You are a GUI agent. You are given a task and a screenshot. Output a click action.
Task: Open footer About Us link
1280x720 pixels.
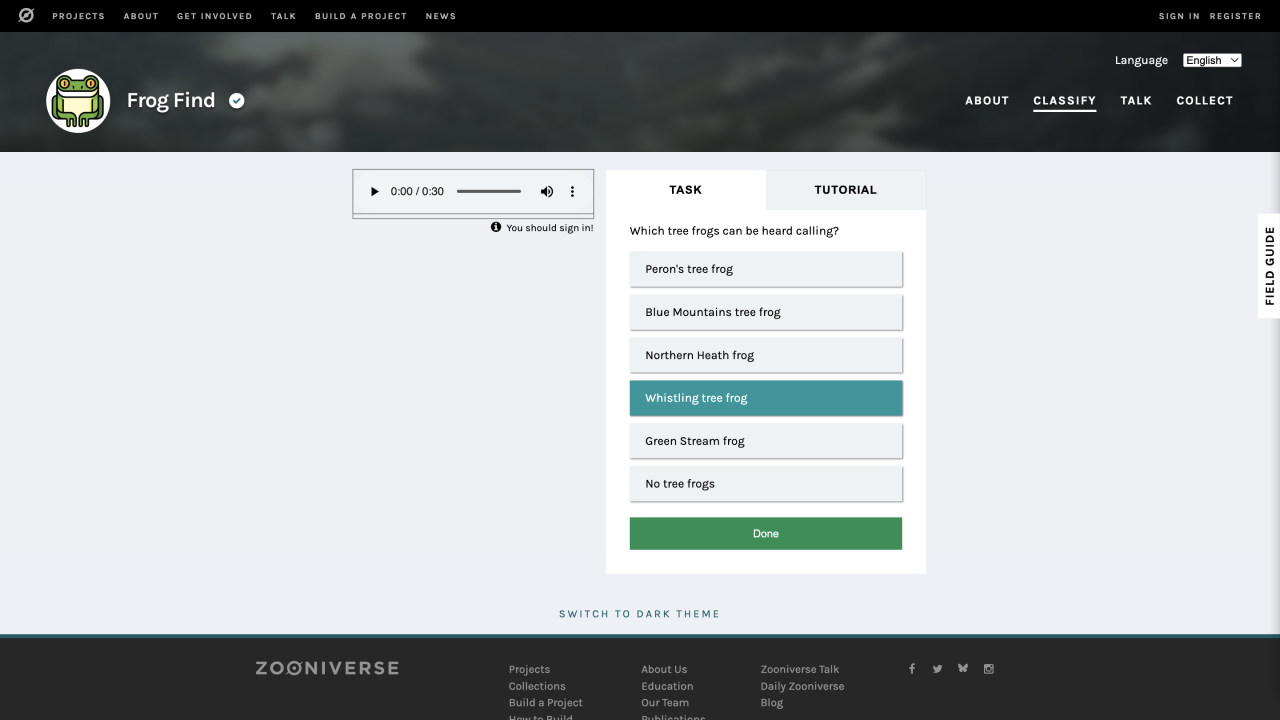pos(664,669)
